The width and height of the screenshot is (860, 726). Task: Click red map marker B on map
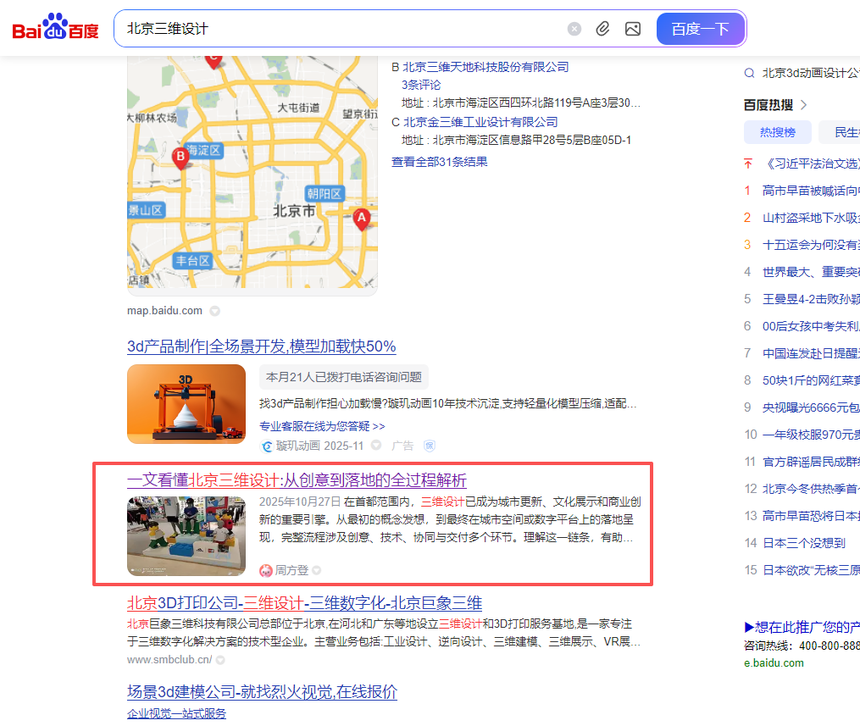(x=181, y=156)
